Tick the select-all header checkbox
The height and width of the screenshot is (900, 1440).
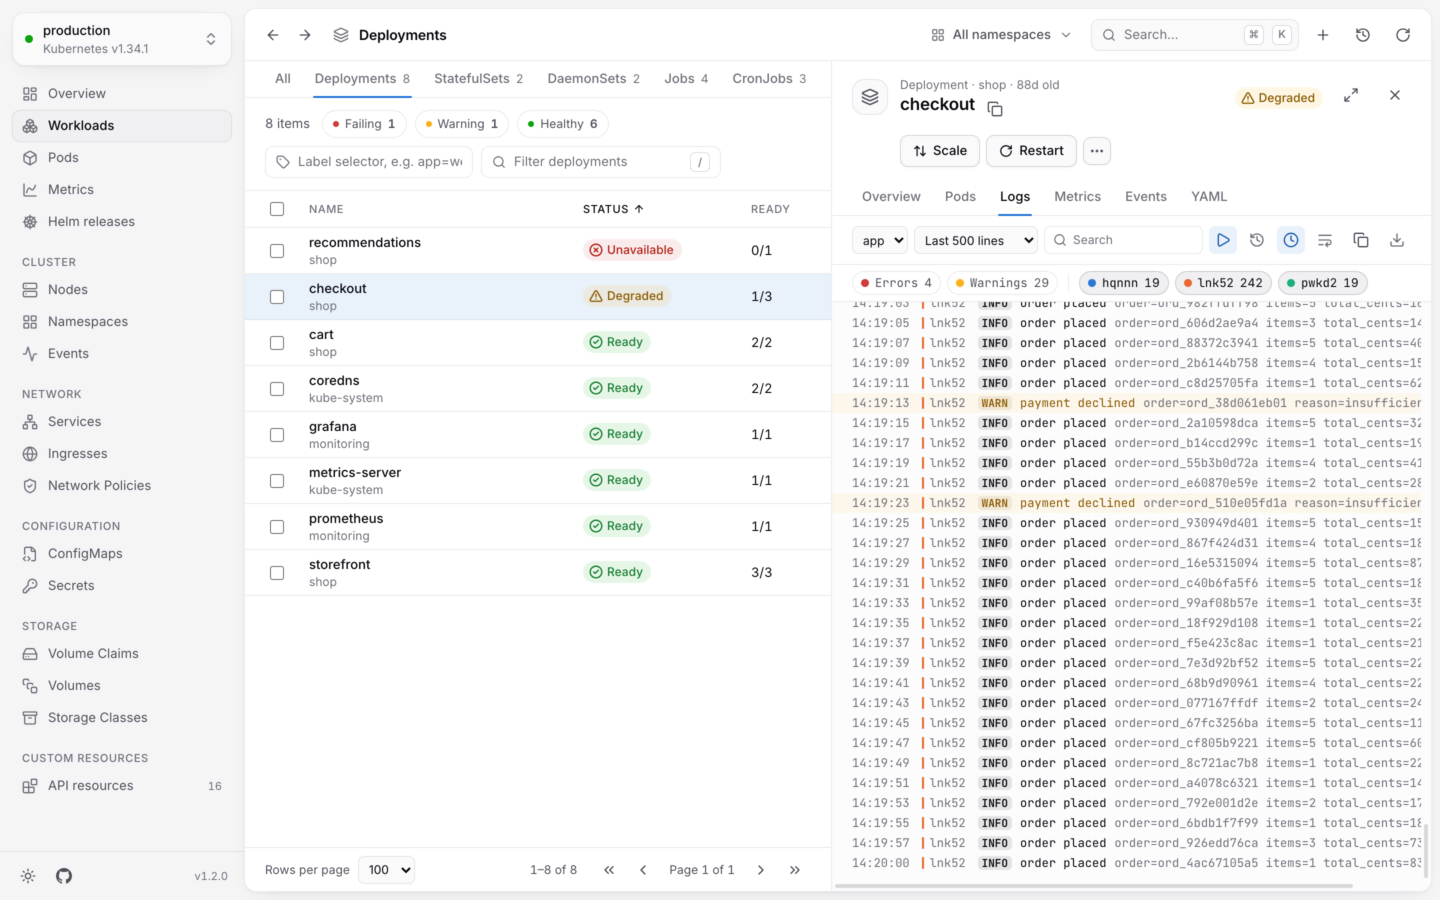coord(277,209)
